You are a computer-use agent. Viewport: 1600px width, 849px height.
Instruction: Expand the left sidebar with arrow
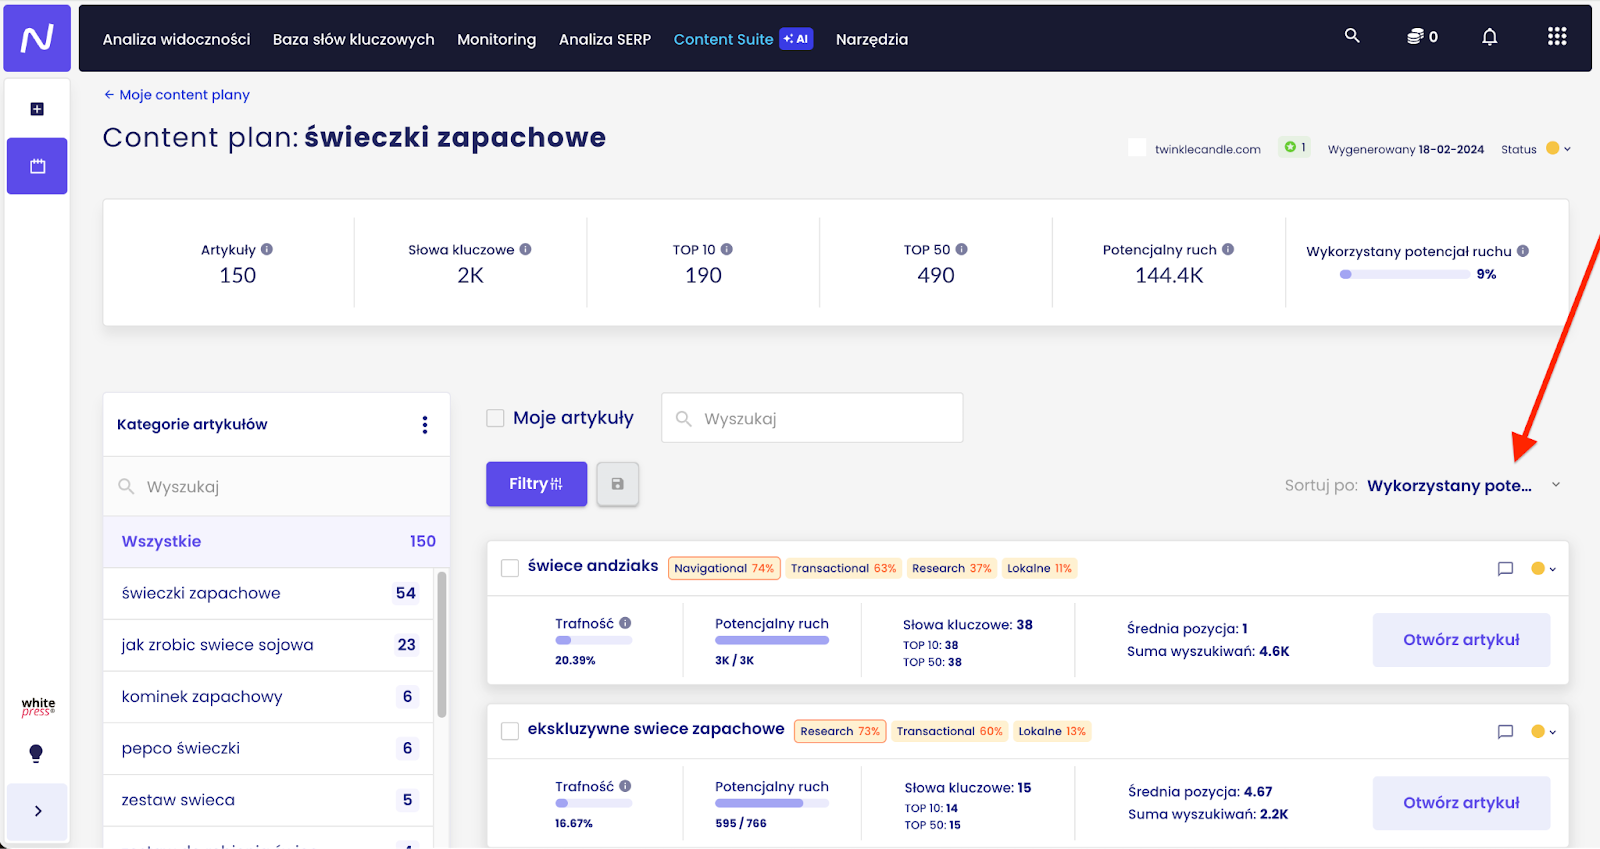(x=37, y=811)
